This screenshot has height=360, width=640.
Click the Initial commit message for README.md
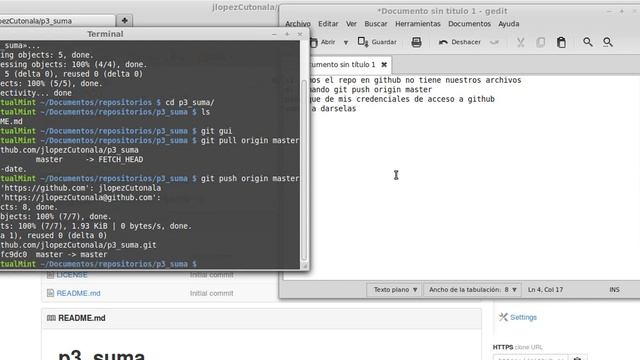(211, 293)
